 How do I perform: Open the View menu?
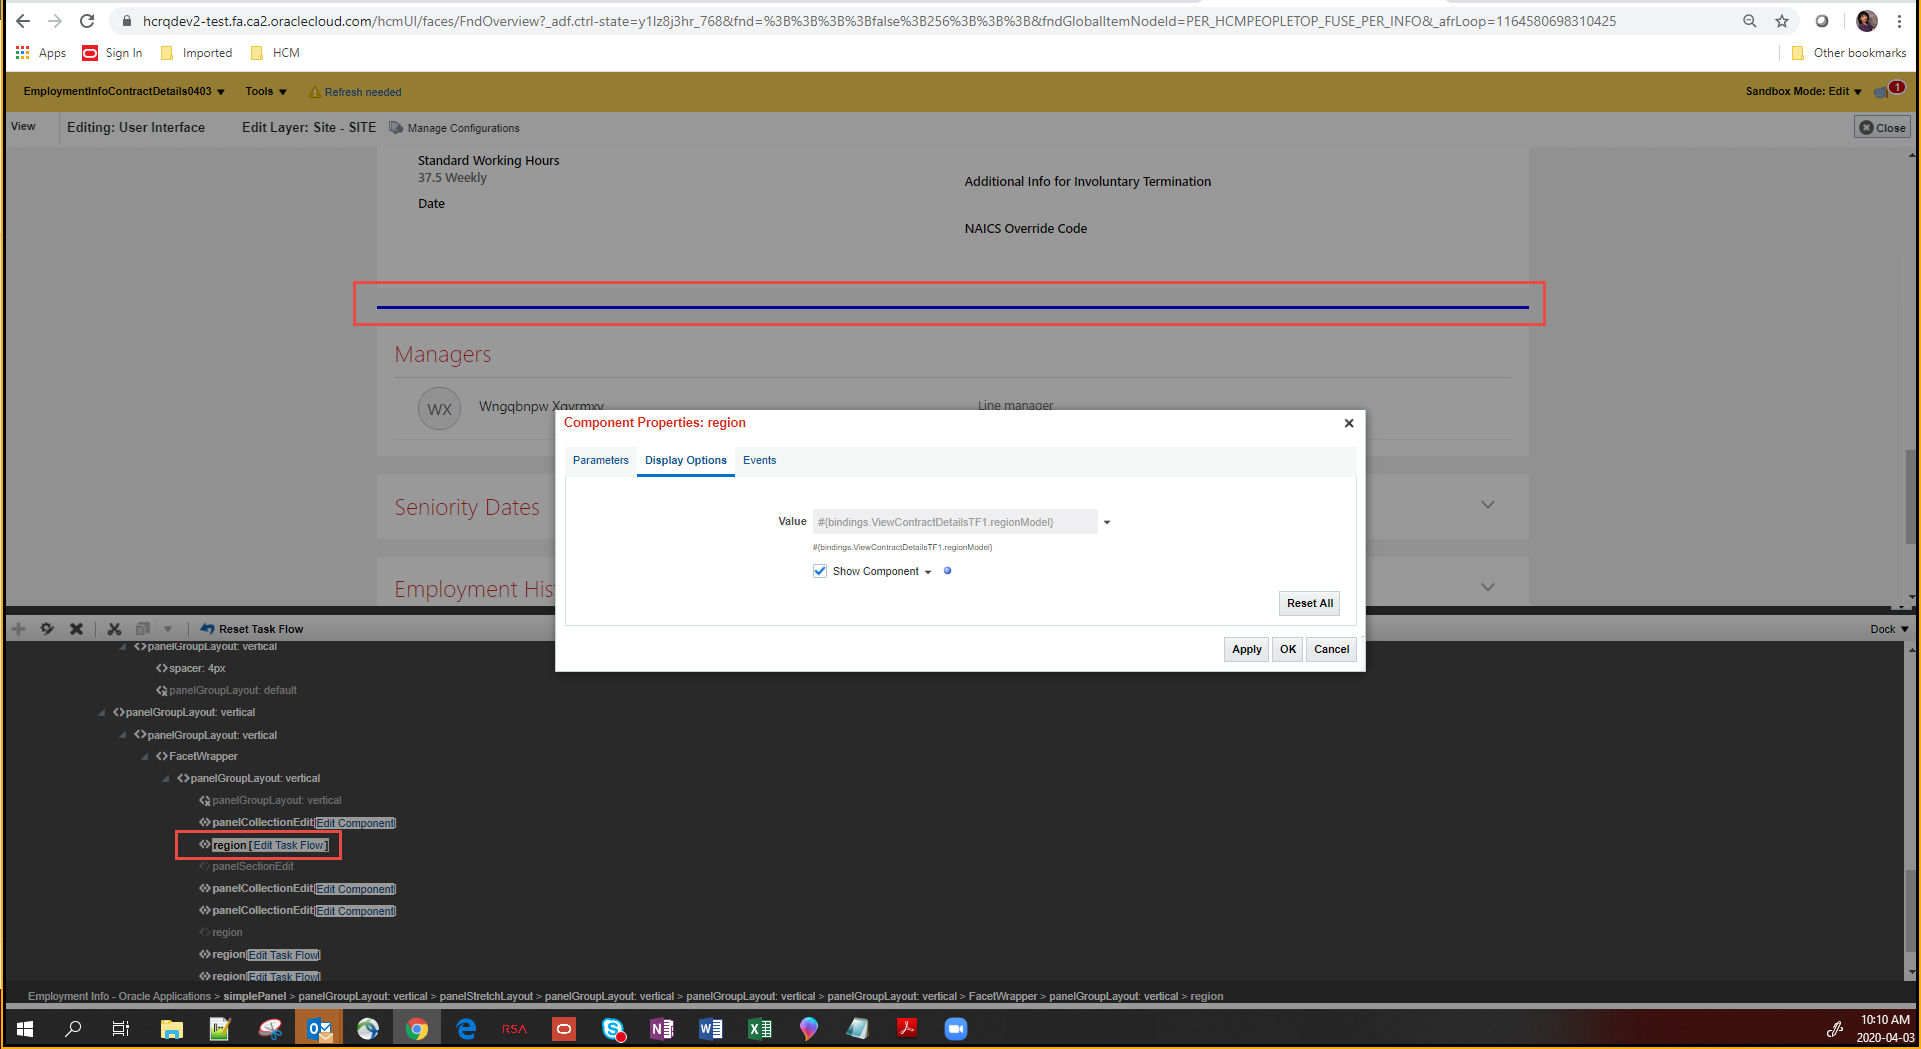23,127
